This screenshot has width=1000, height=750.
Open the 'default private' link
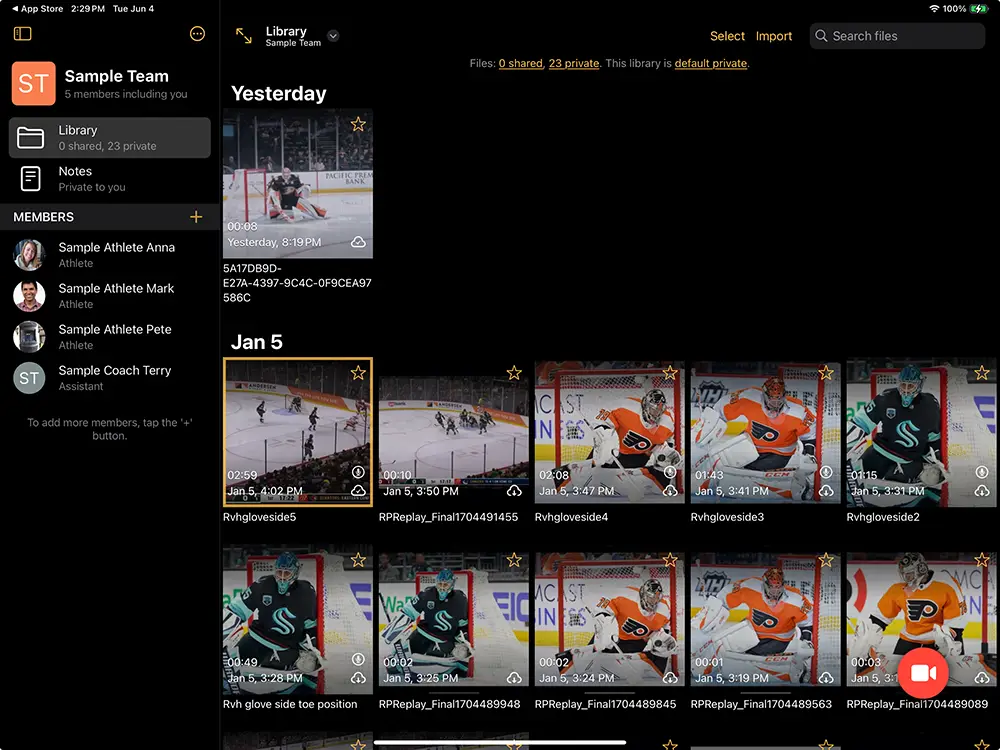(710, 63)
